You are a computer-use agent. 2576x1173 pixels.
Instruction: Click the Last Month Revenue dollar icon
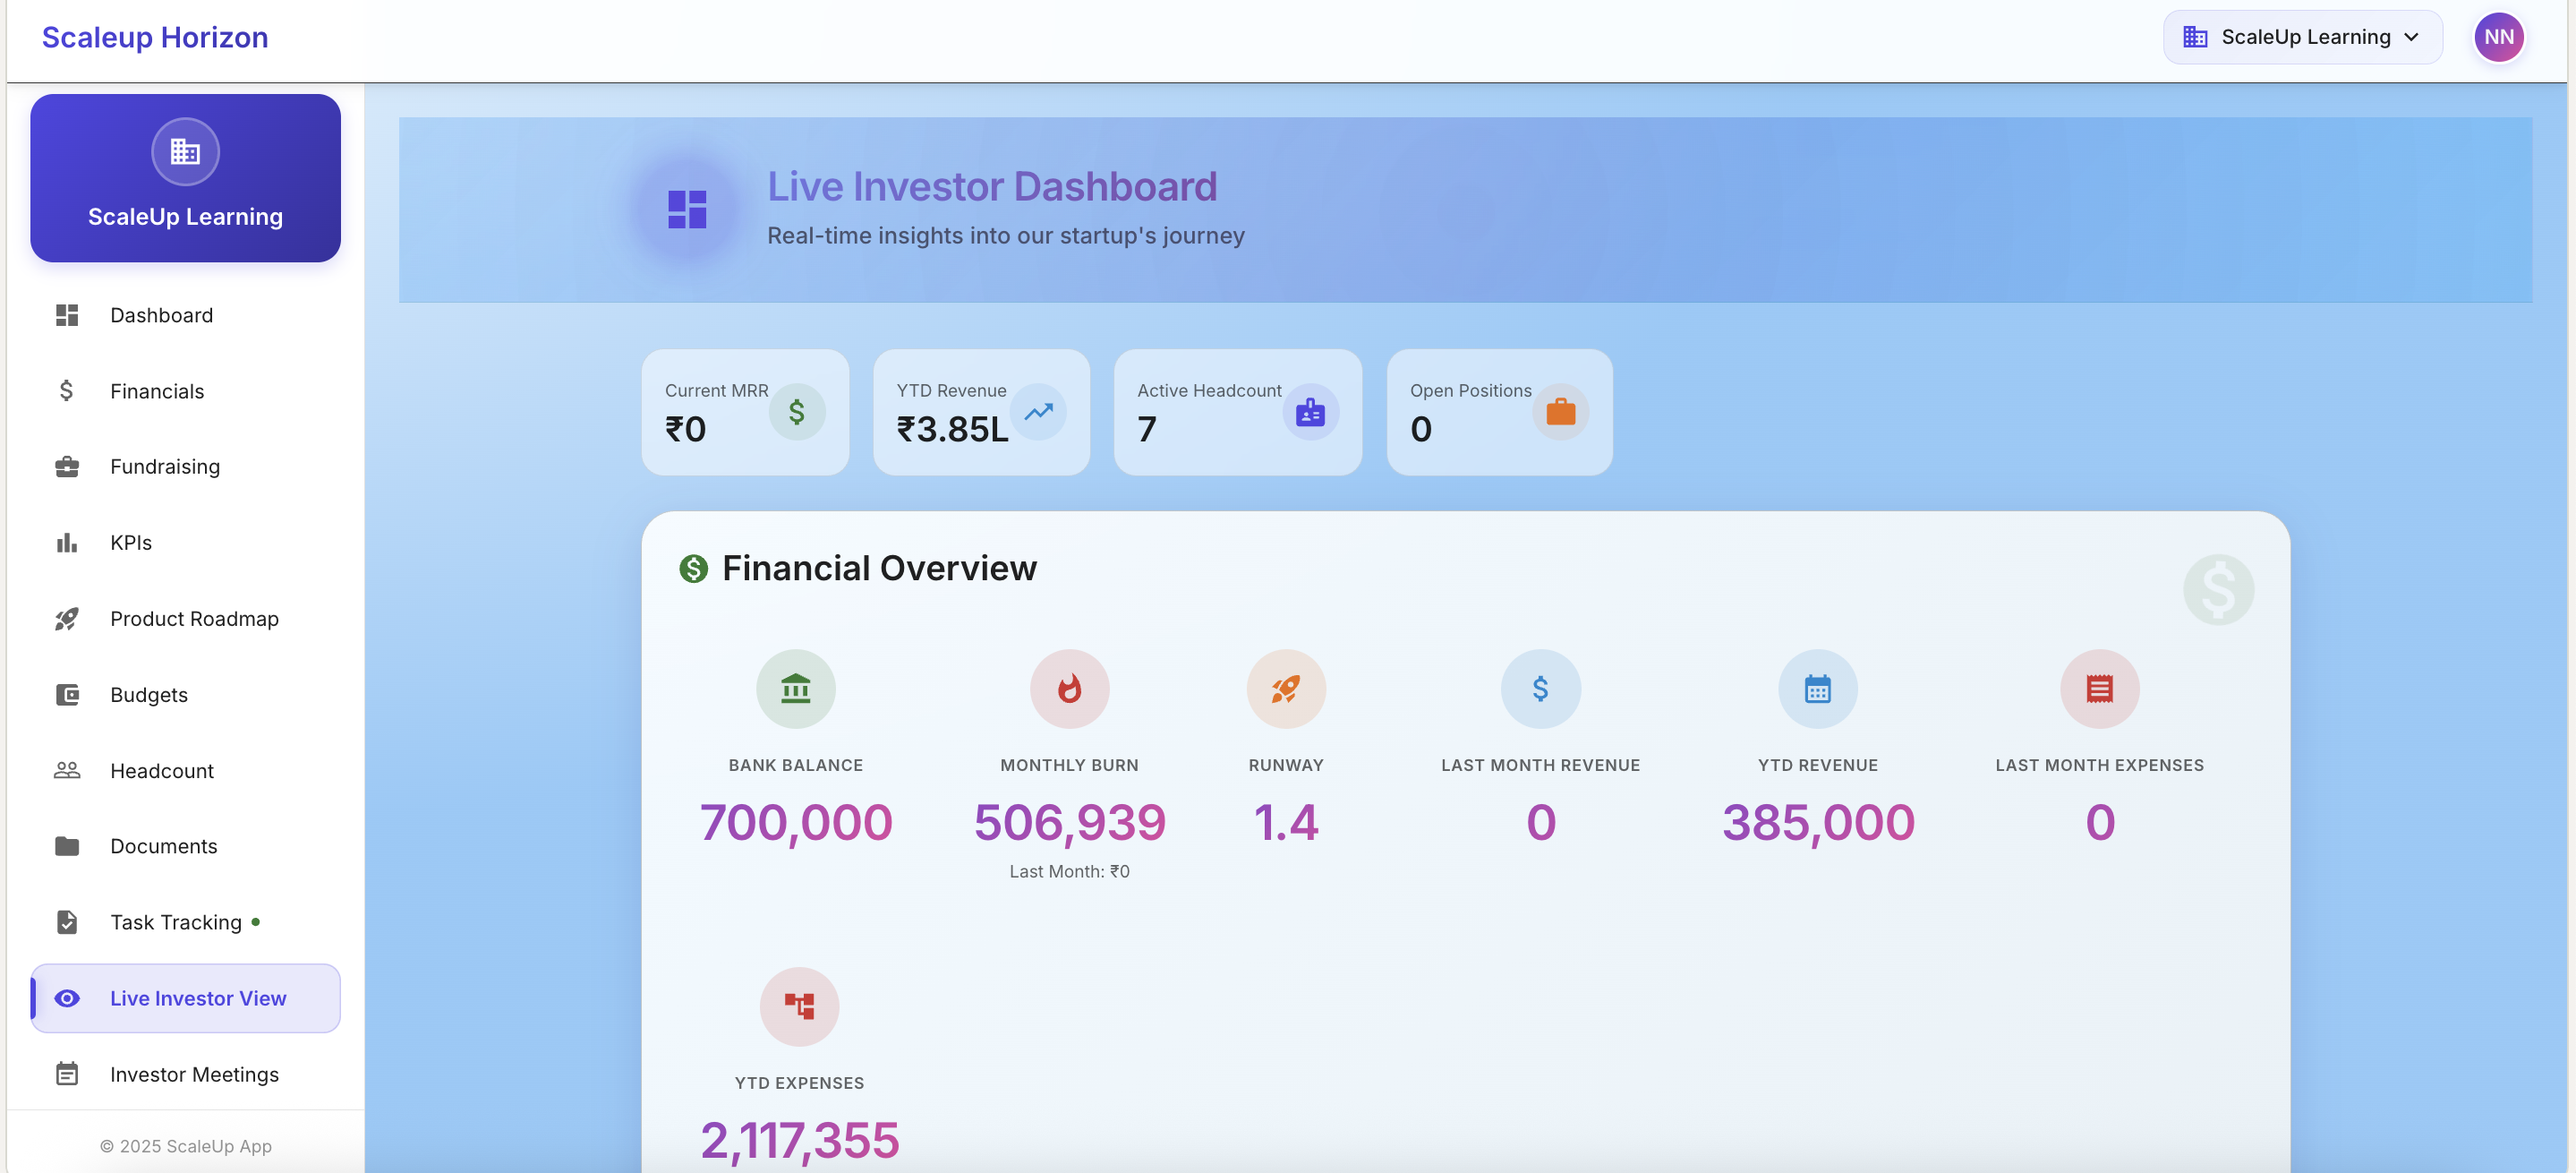[1540, 689]
